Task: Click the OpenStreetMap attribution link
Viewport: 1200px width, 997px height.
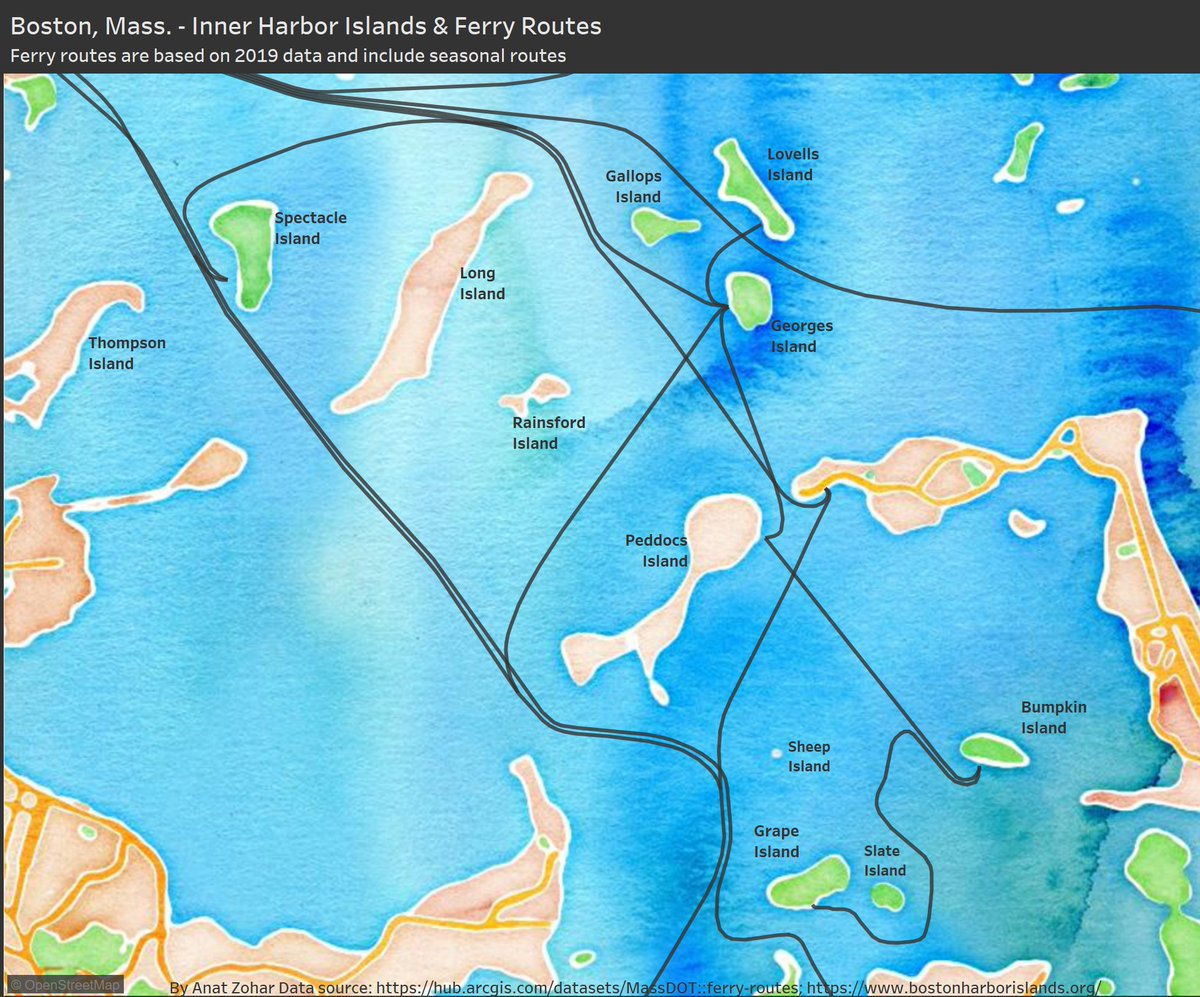Action: [x=66, y=985]
